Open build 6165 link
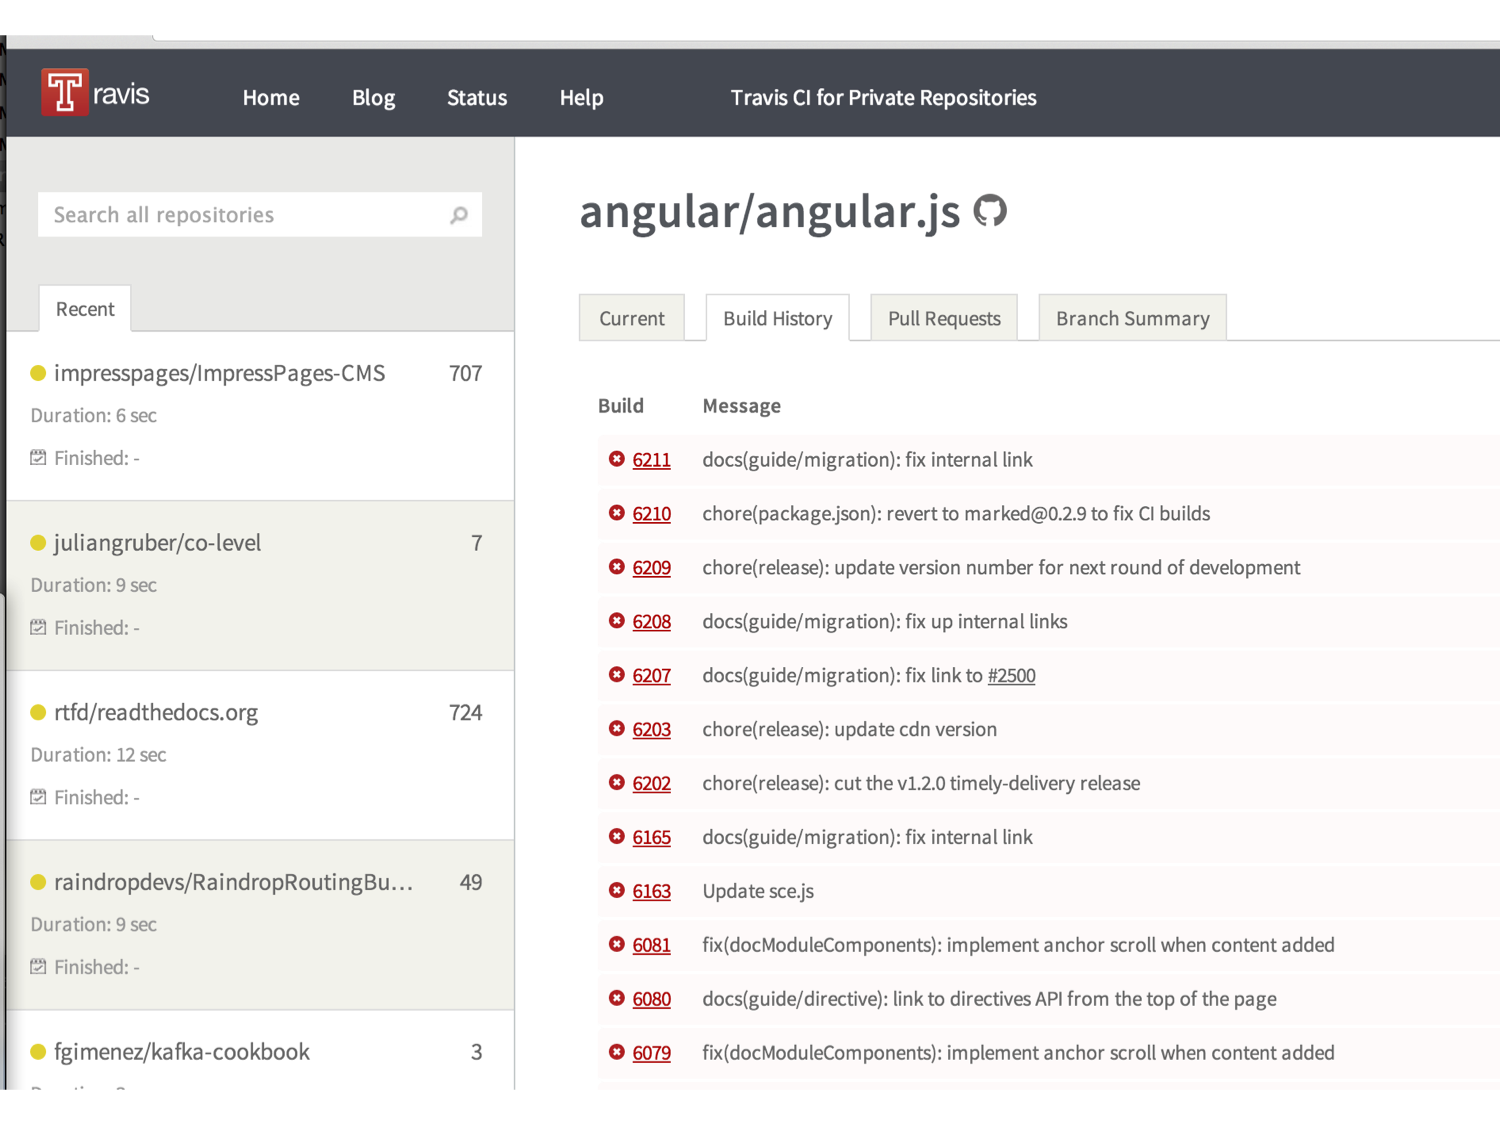The image size is (1500, 1125). (651, 838)
